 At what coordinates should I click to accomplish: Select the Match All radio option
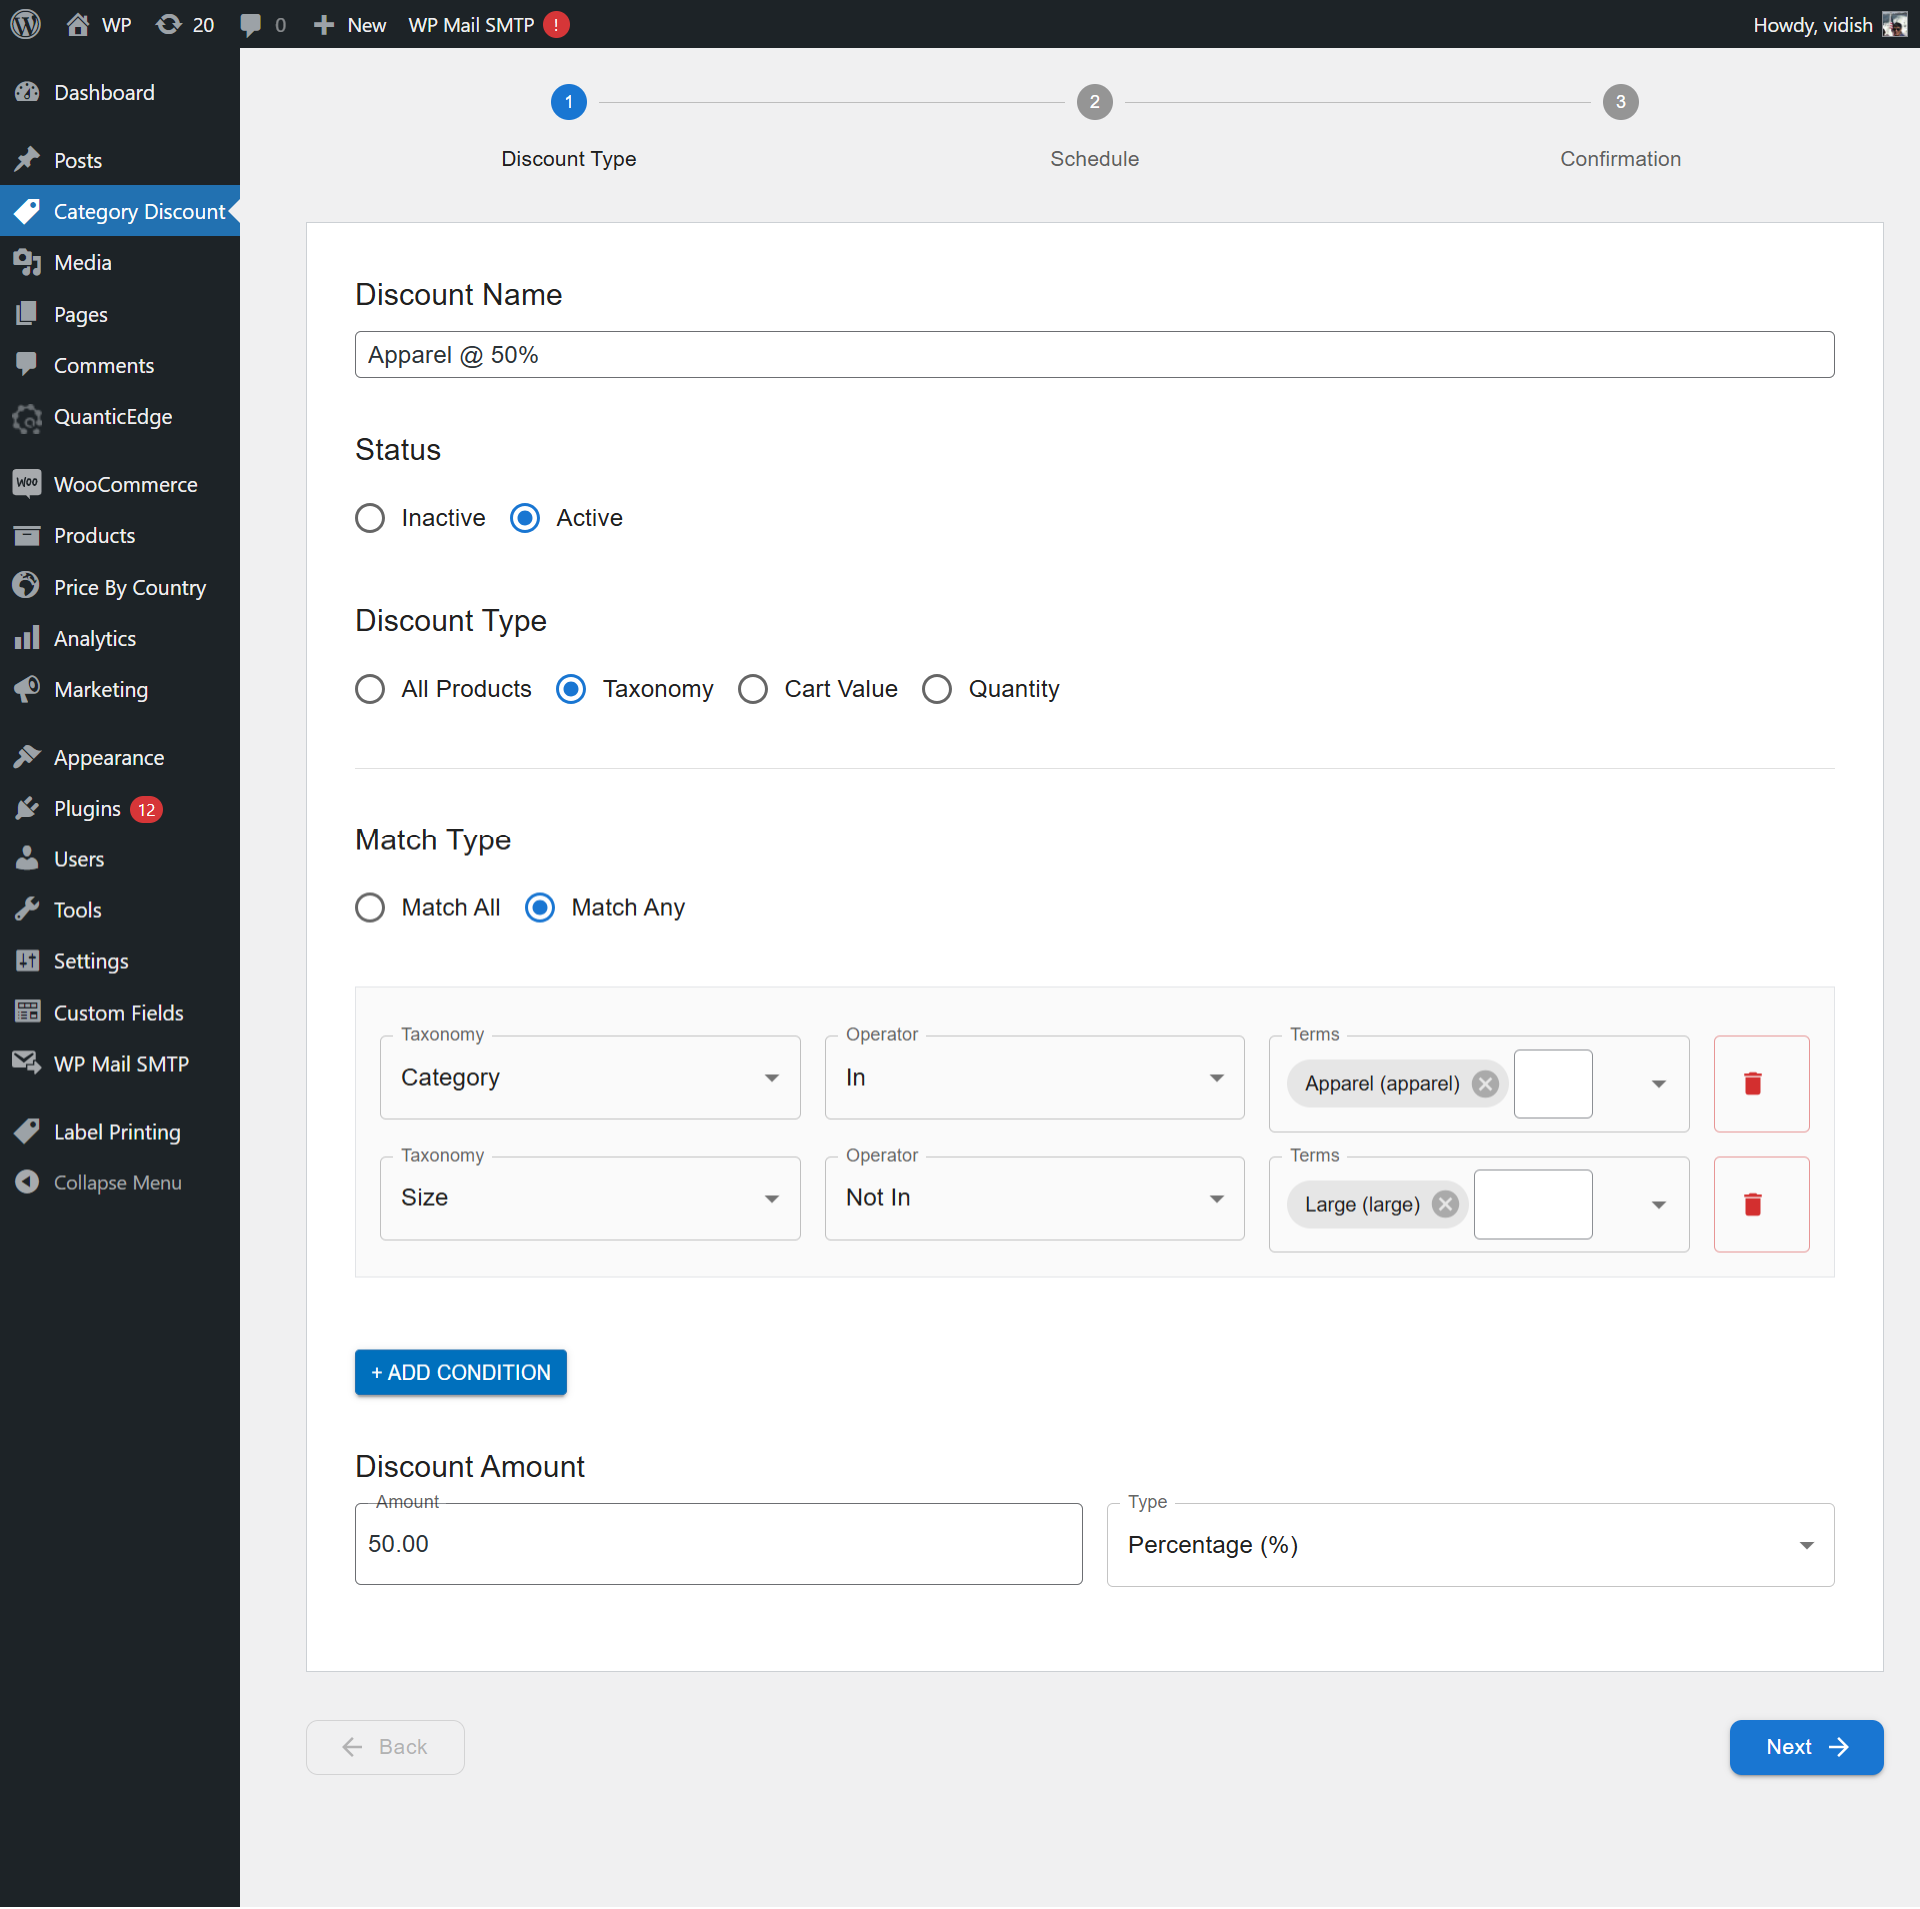coord(370,907)
